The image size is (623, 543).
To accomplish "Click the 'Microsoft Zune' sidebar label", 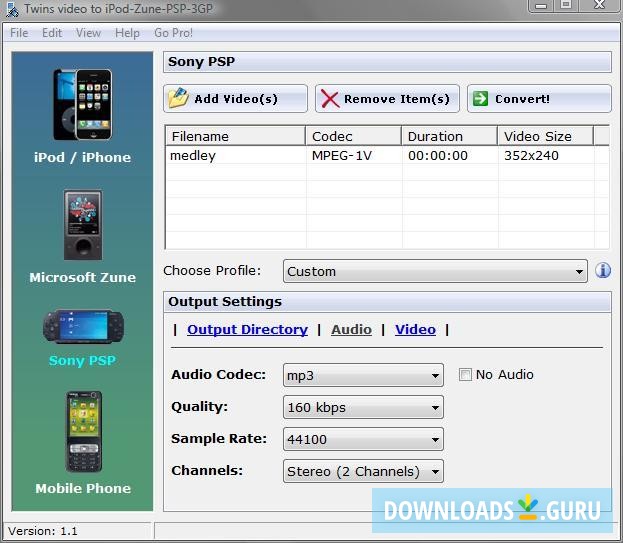I will (x=82, y=277).
